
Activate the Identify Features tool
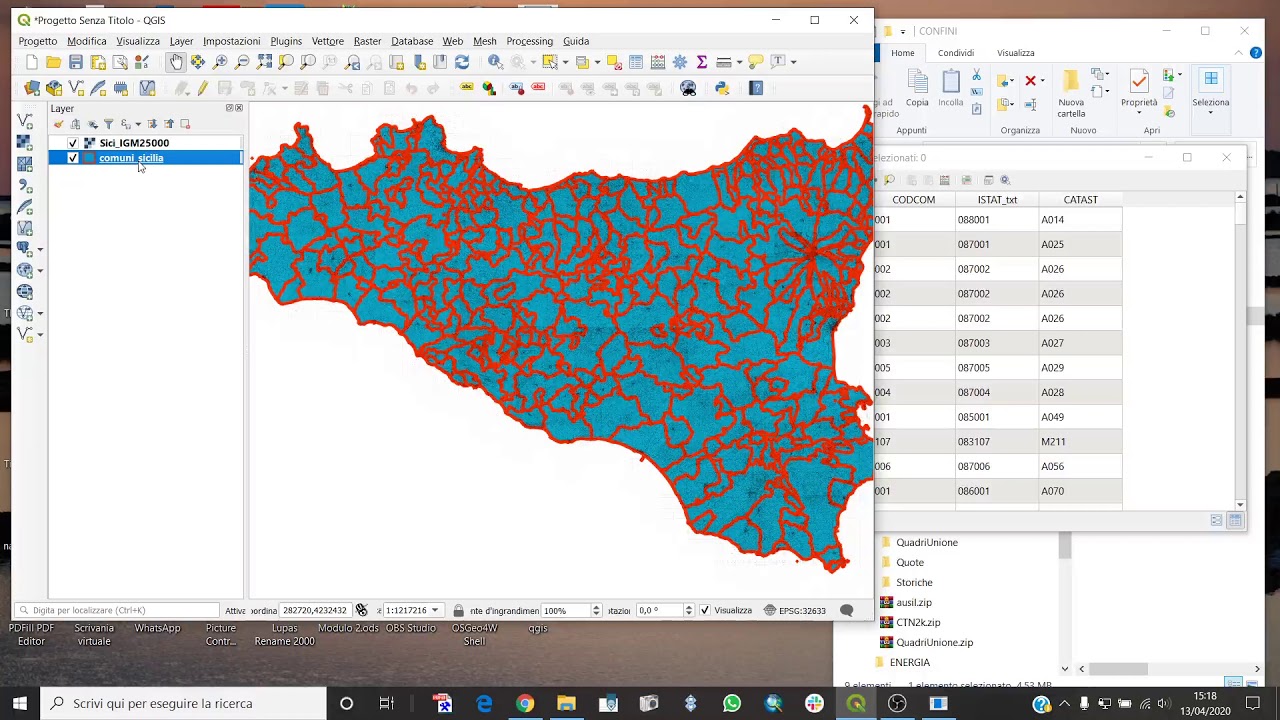pos(495,62)
